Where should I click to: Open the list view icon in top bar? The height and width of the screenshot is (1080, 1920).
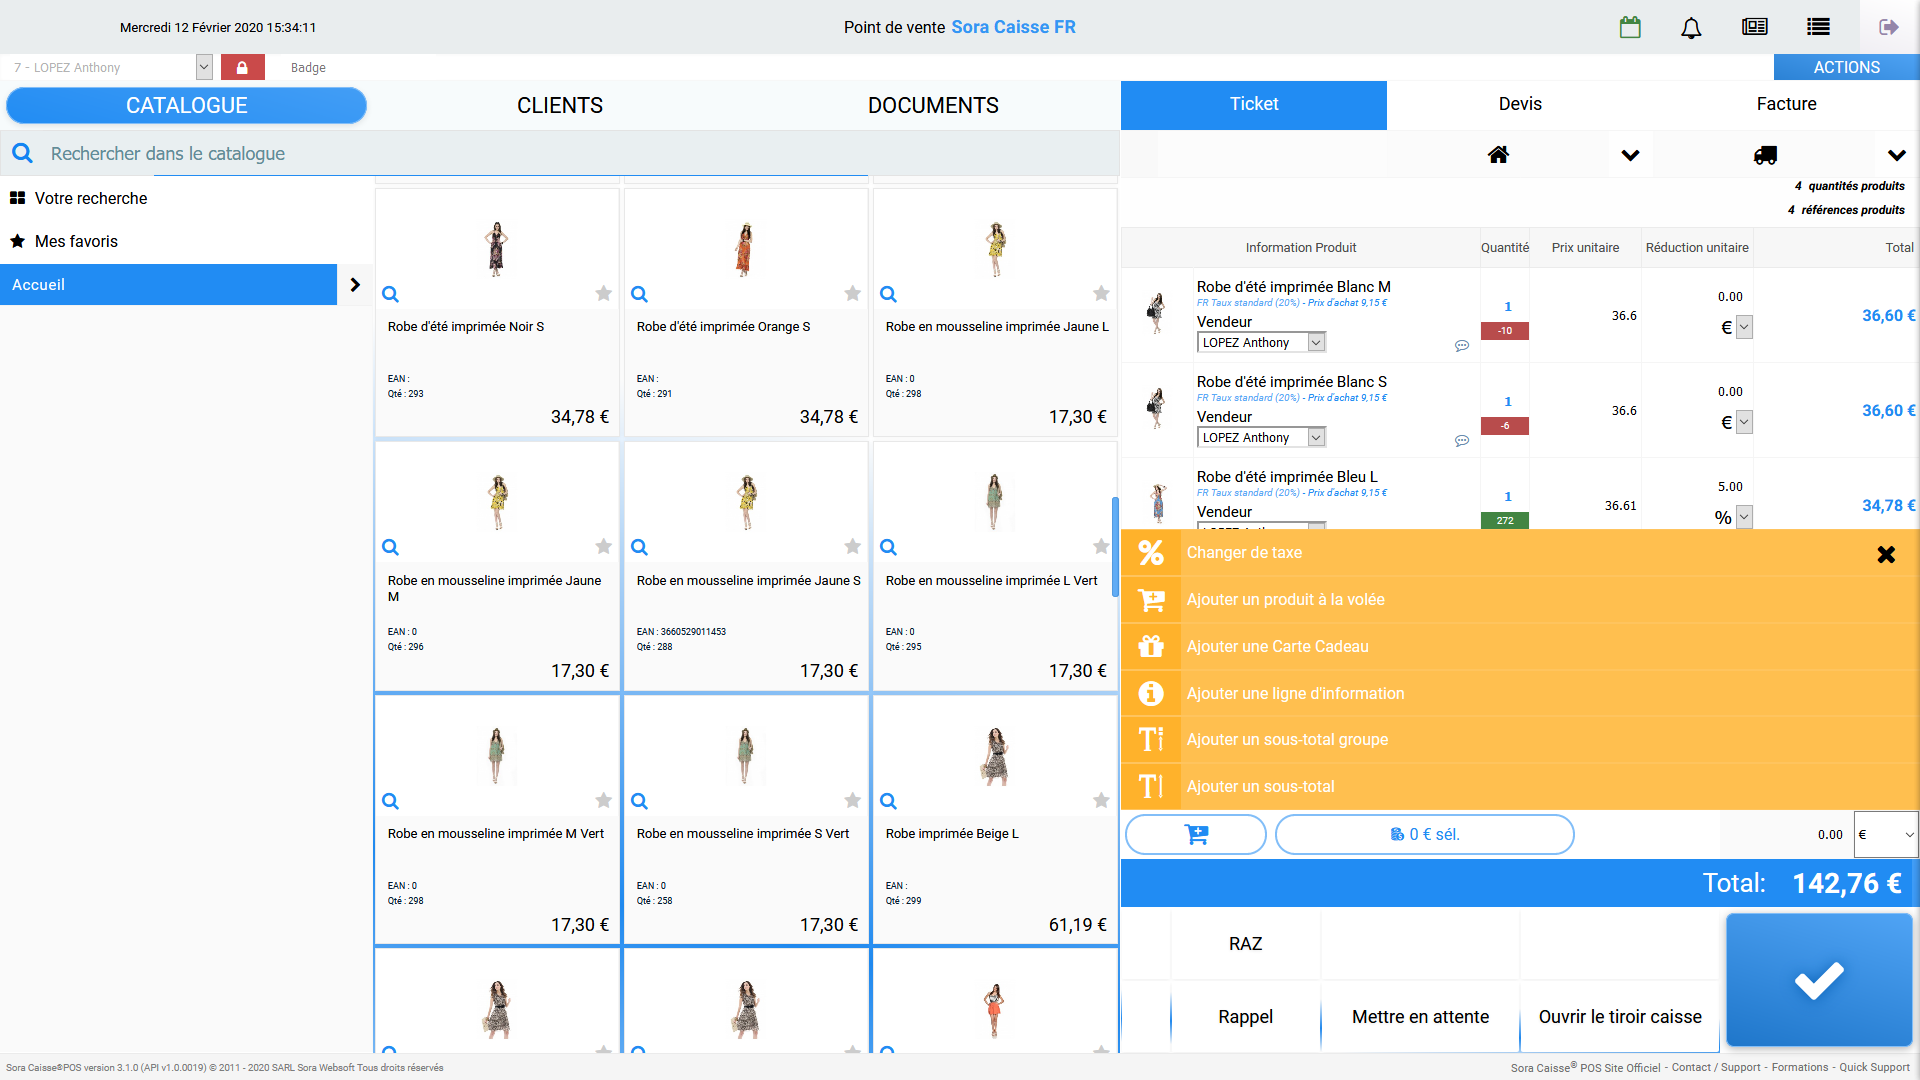[x=1818, y=27]
